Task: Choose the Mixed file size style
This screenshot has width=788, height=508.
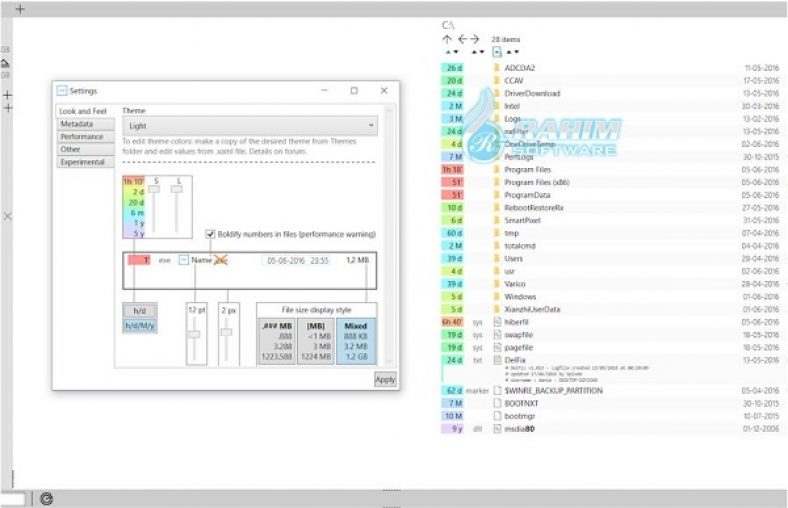Action: tap(356, 341)
